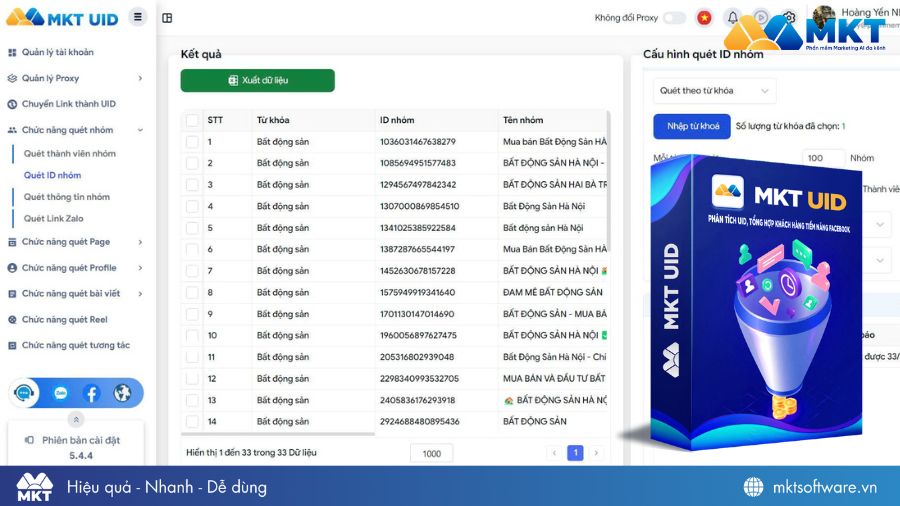Image resolution: width=900 pixels, height=506 pixels.
Task: Click the Phiên bản cài đặt icon
Action: click(x=29, y=440)
